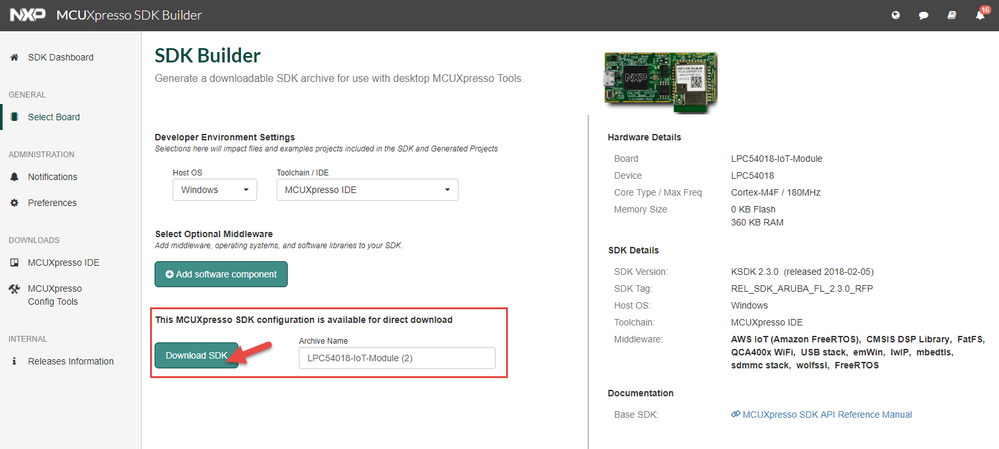
Task: Click the Hardware Details heading
Action: point(644,137)
